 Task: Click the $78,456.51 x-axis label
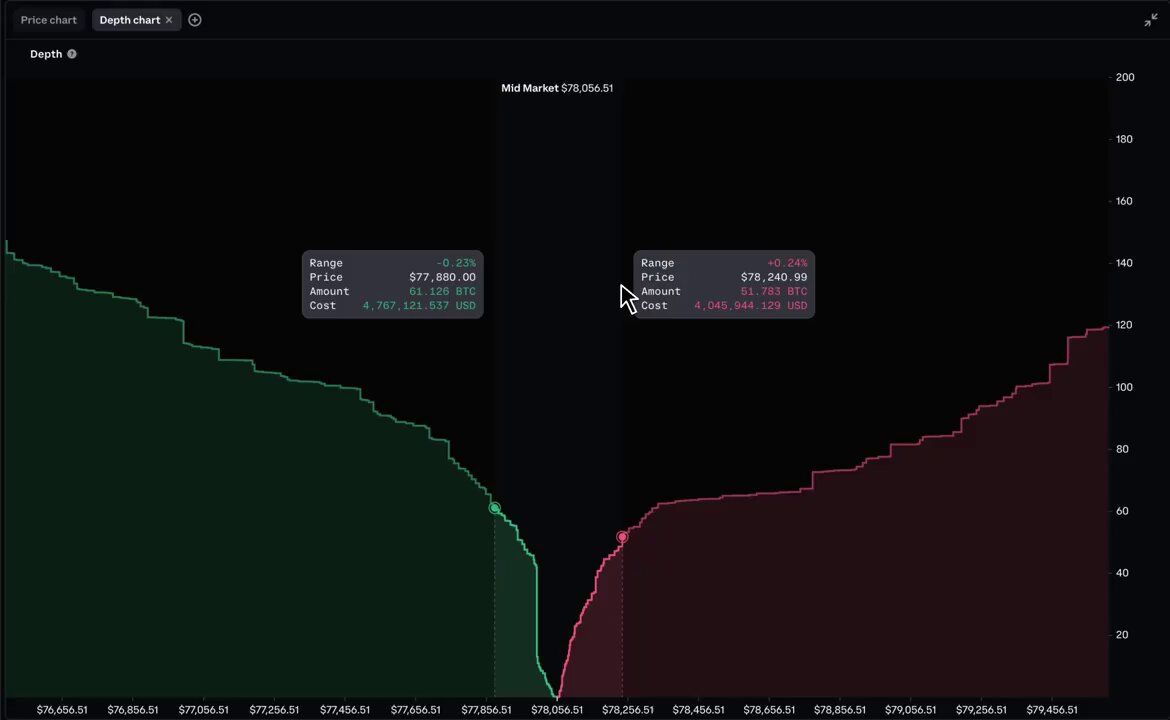[x=698, y=710]
